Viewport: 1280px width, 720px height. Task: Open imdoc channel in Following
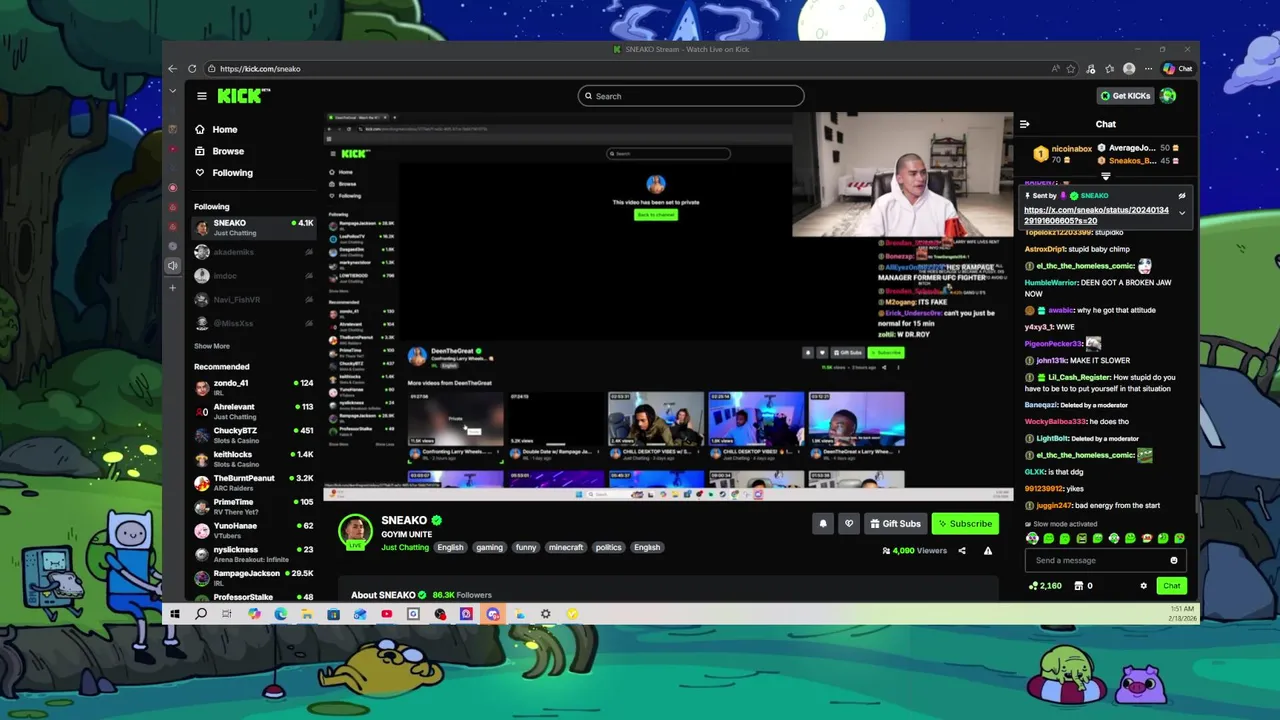click(x=253, y=276)
